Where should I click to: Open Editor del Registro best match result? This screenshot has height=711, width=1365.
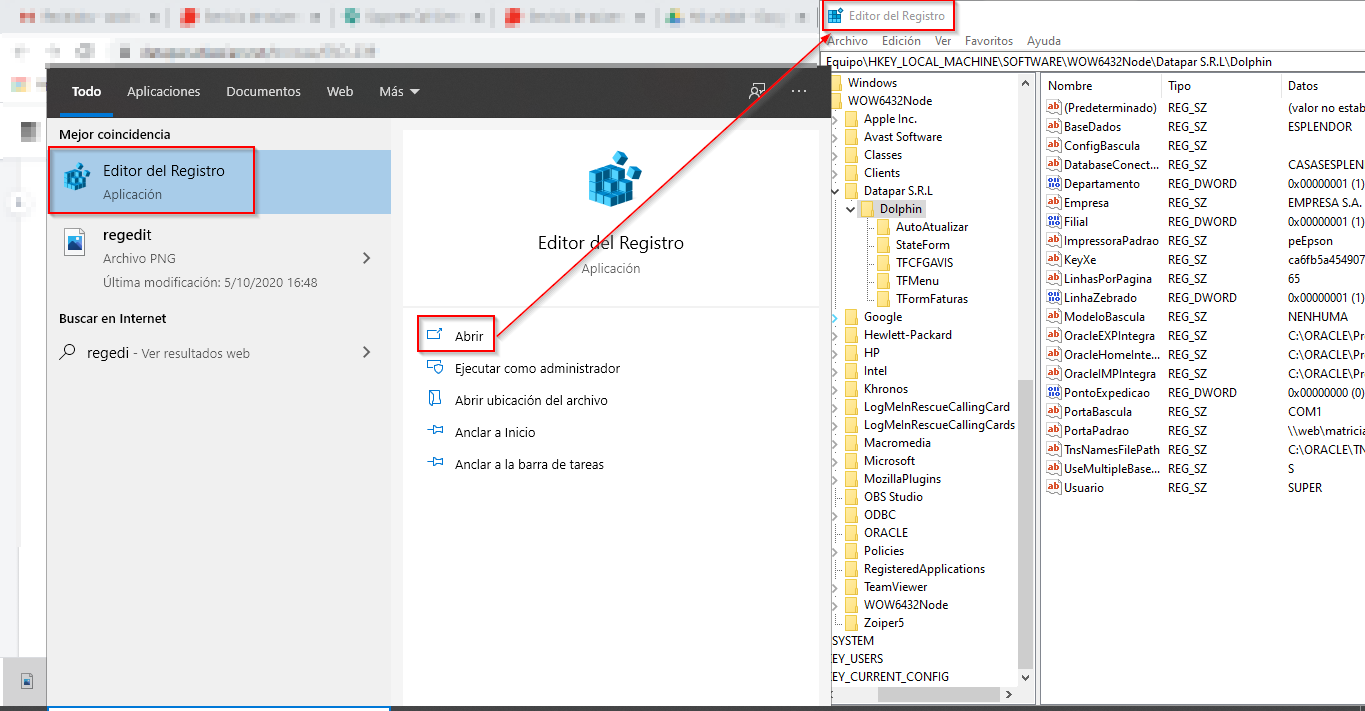tap(219, 182)
